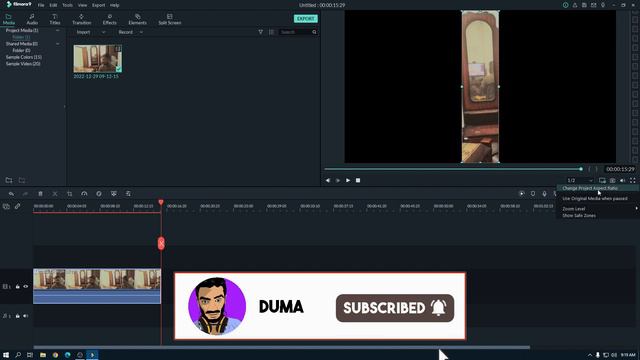The image size is (640, 360).
Task: Click the preview volume icon
Action: coord(622,180)
